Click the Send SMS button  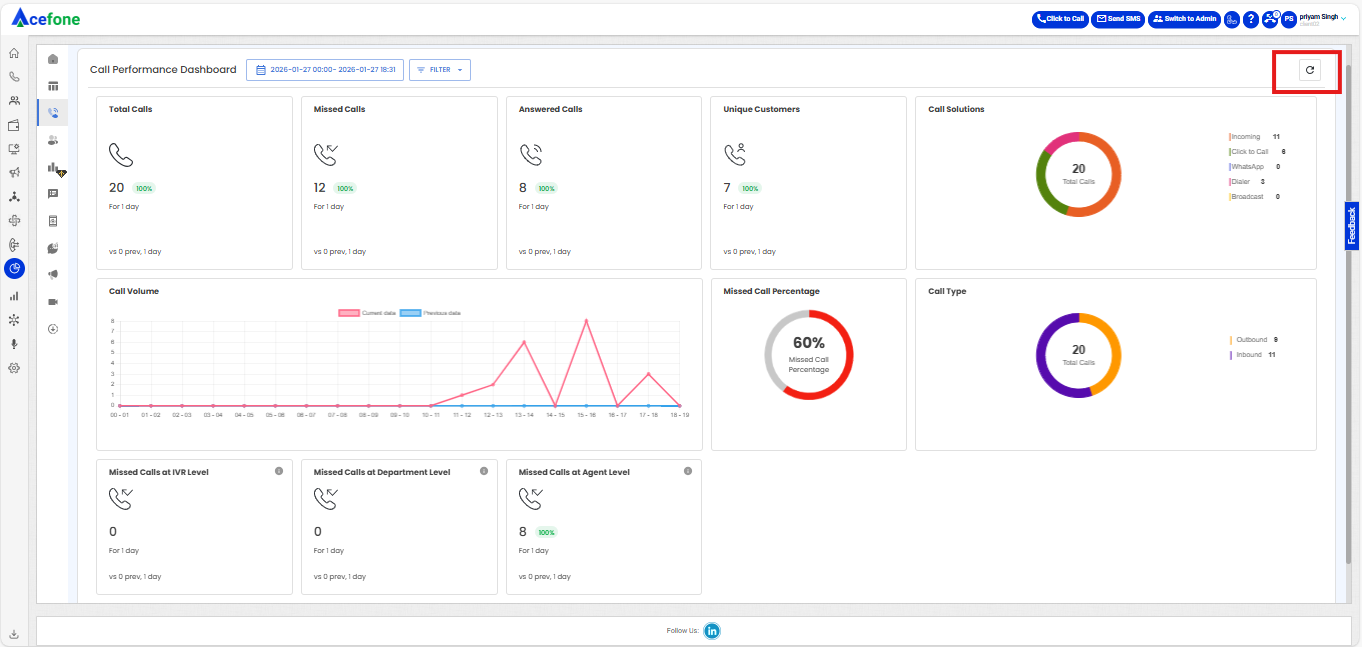tap(1117, 19)
